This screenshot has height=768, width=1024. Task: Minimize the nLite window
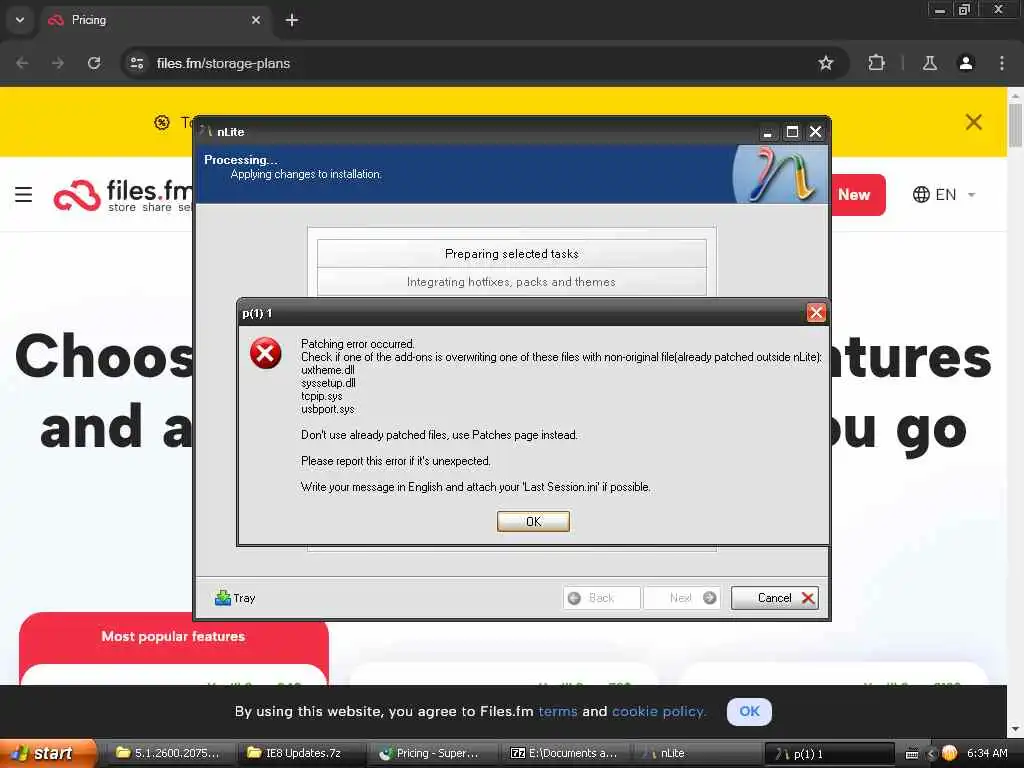point(768,132)
